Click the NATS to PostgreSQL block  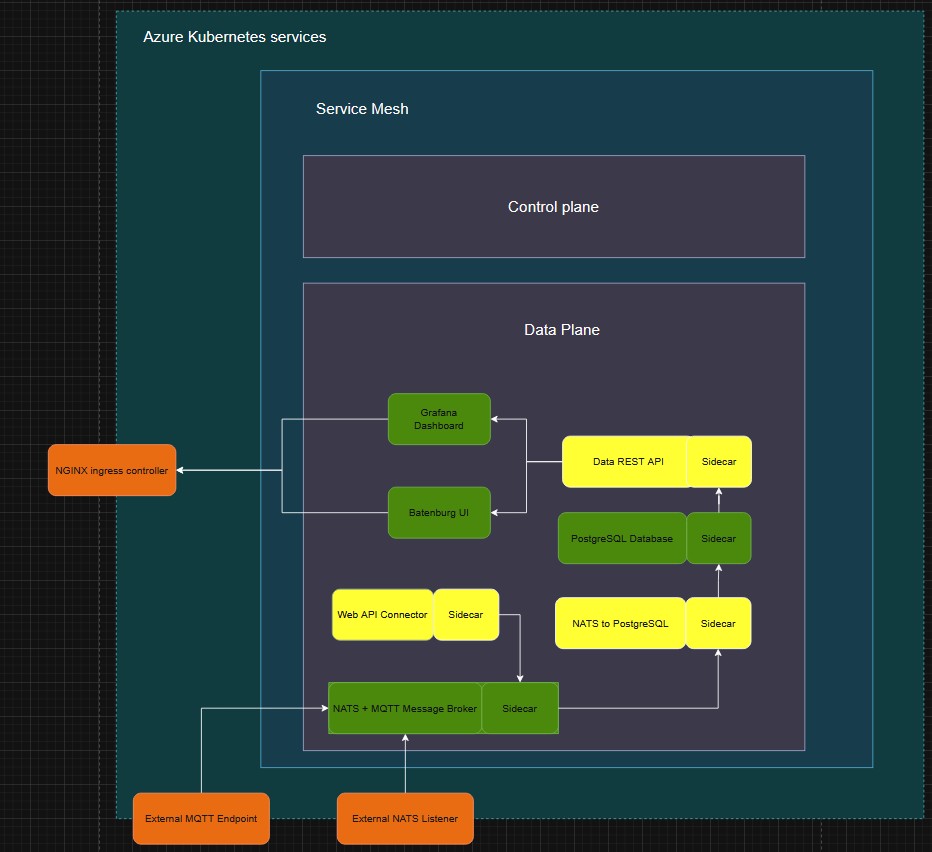619,623
